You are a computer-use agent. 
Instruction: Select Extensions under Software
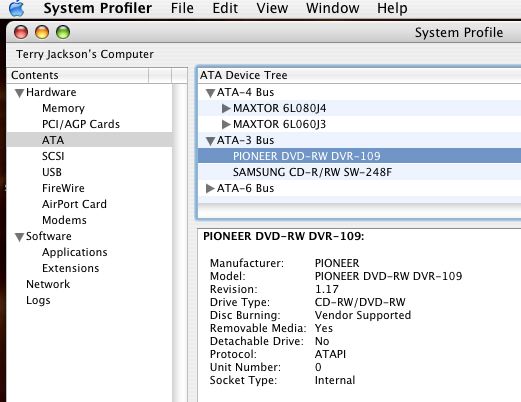pyautogui.click(x=70, y=268)
